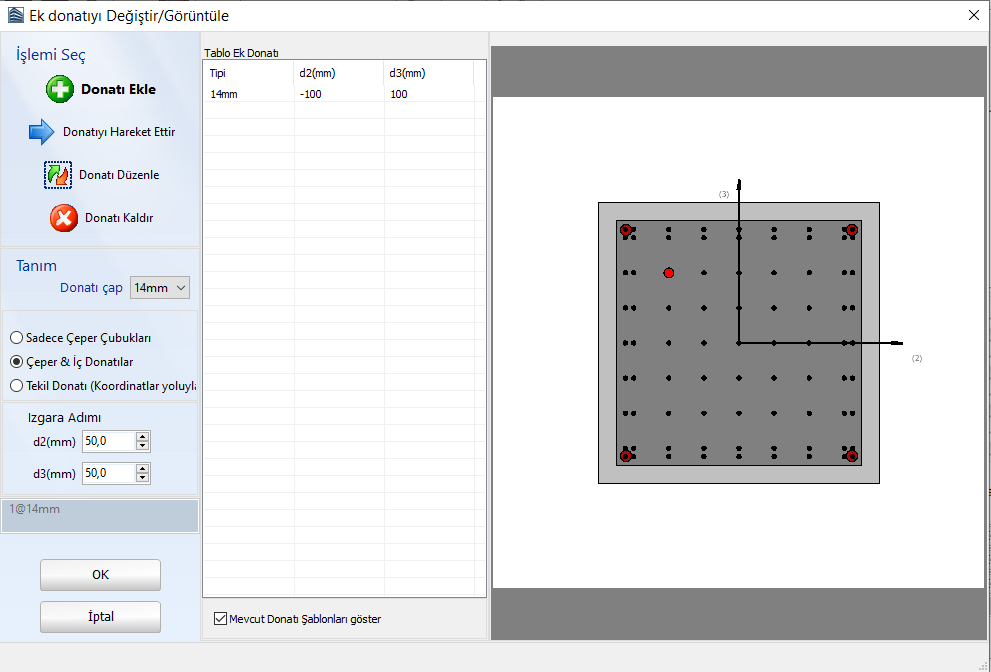
Task: Click the red X Donatı Kaldır icon
Action: 64,218
